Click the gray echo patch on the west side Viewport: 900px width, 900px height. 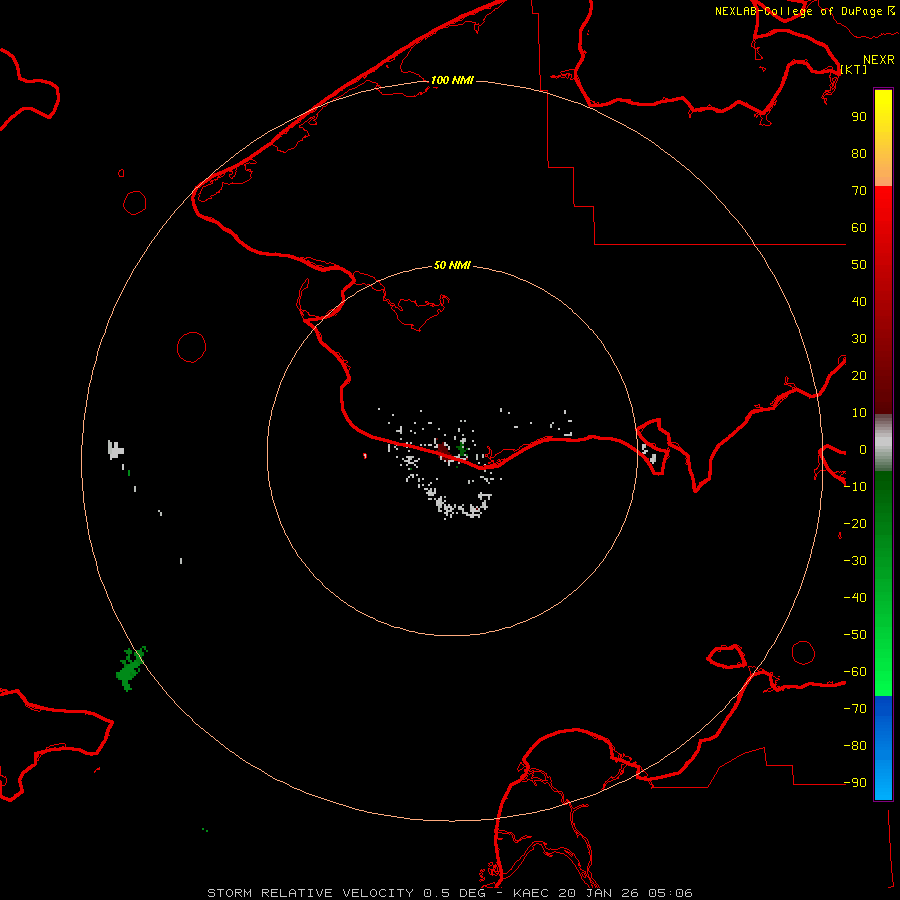(x=116, y=449)
